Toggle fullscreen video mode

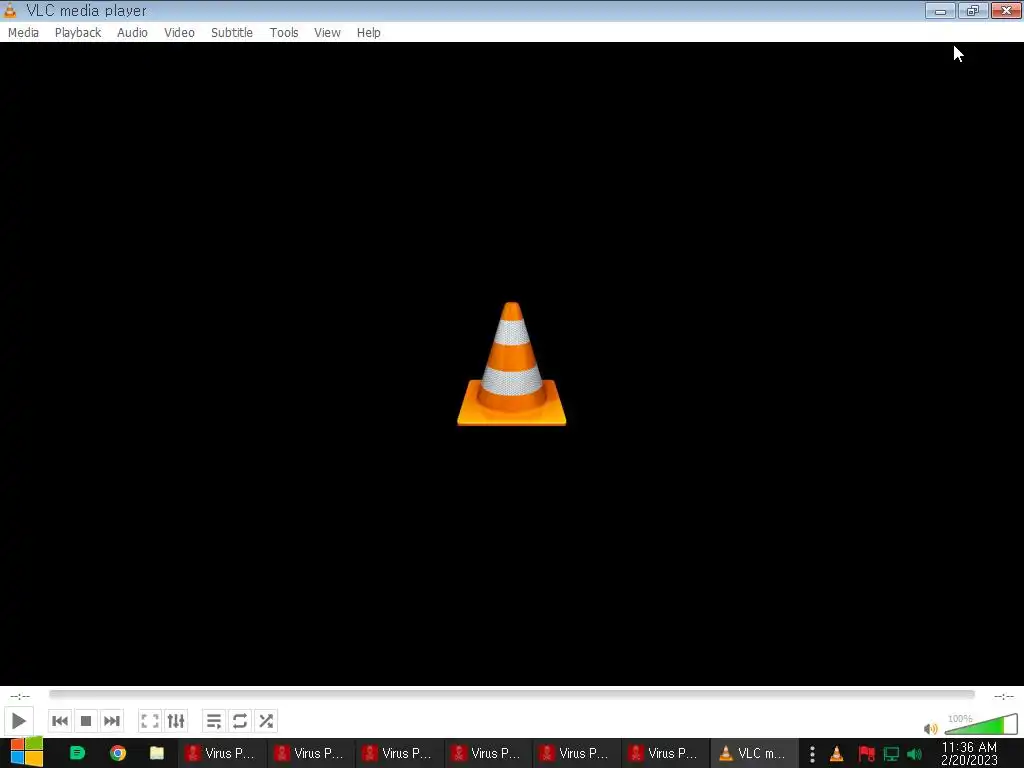coord(150,721)
